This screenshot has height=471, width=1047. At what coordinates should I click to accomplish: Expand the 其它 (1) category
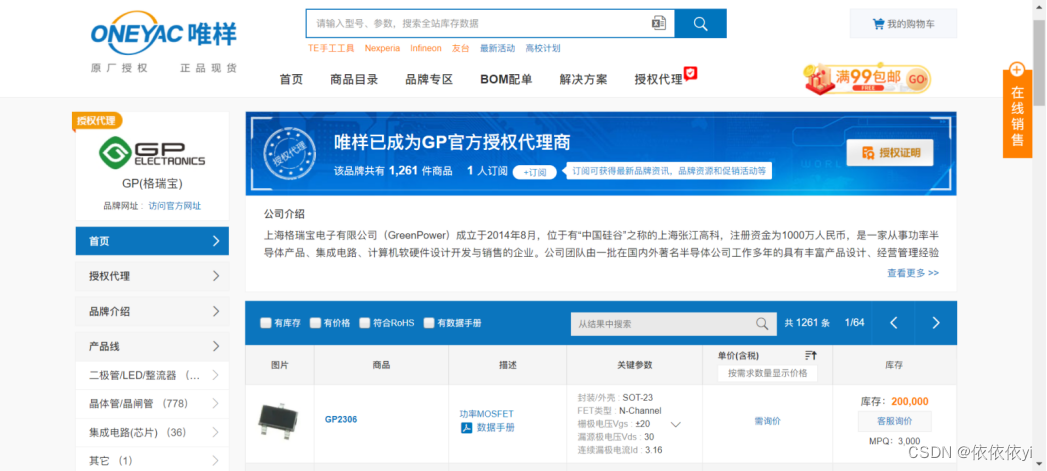(x=152, y=460)
